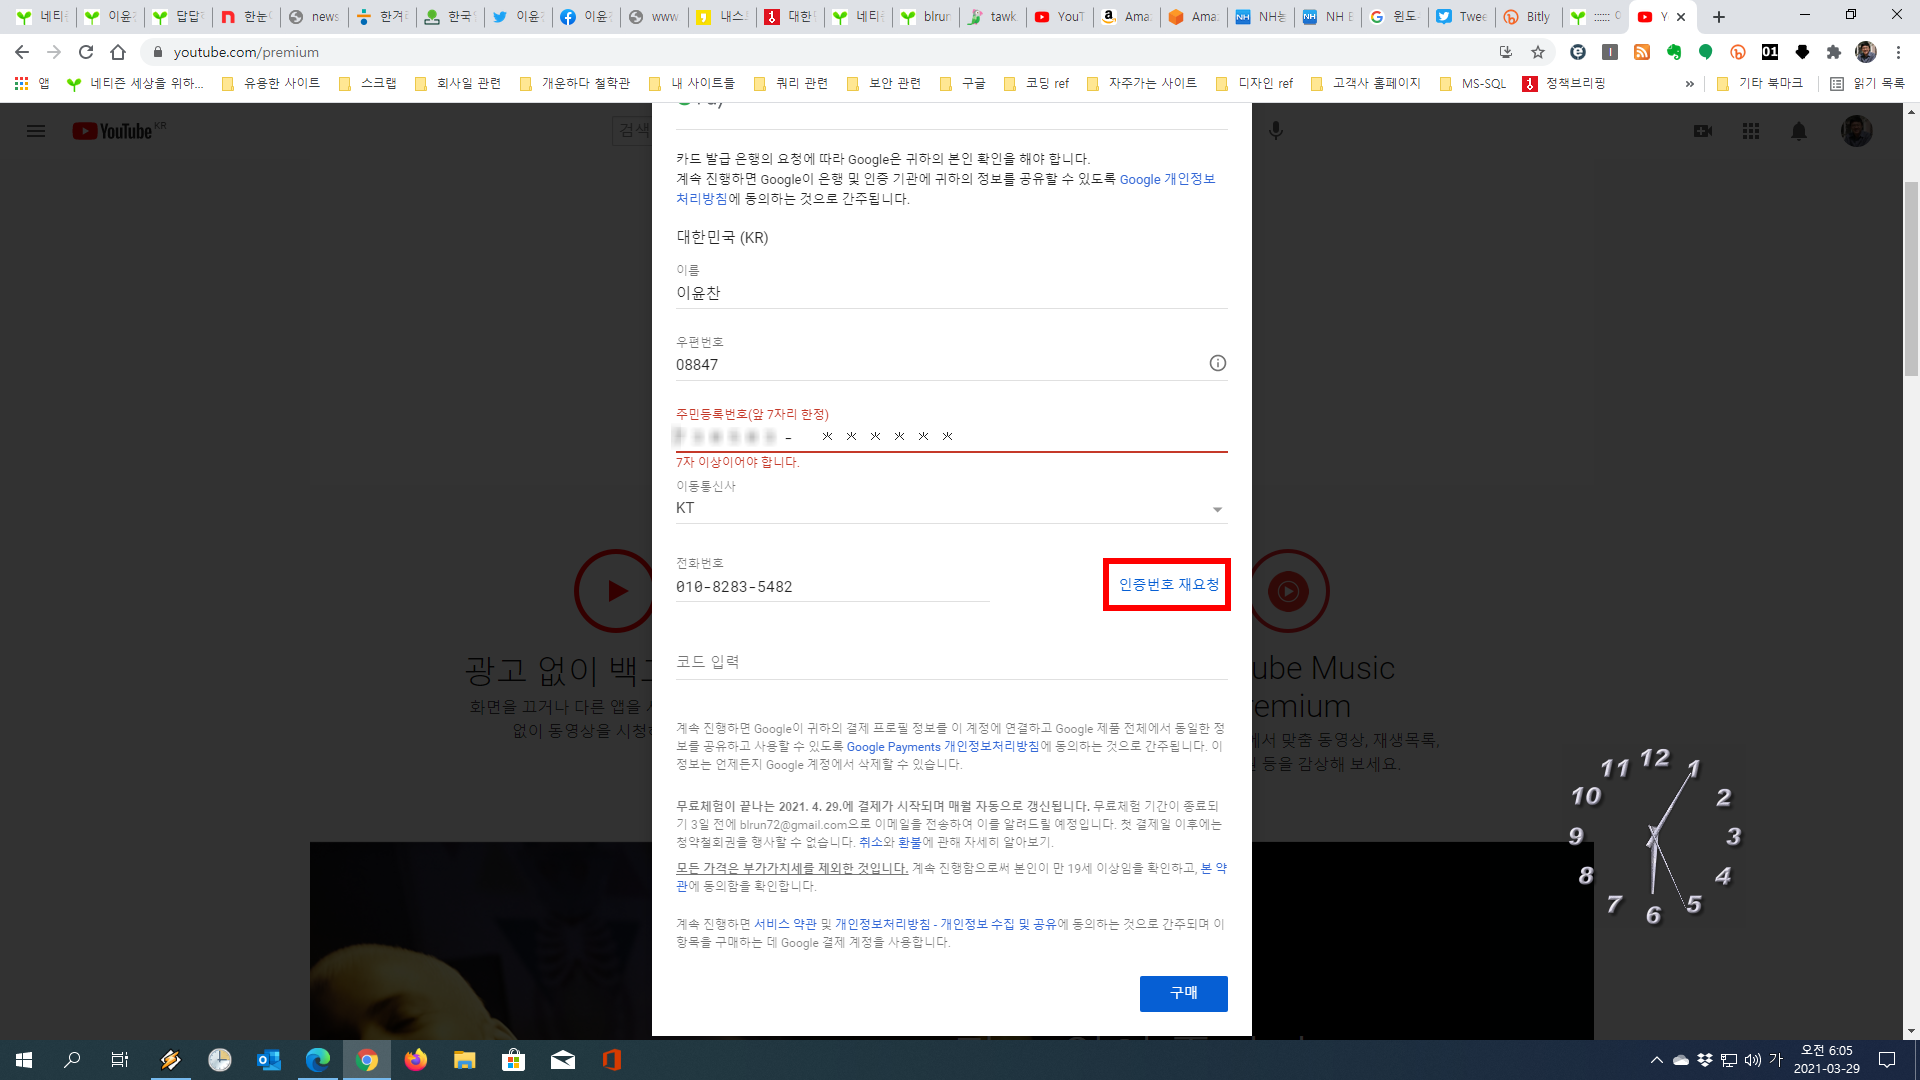Open the browser home page
Viewport: 1920px width, 1080px height.
(x=118, y=52)
